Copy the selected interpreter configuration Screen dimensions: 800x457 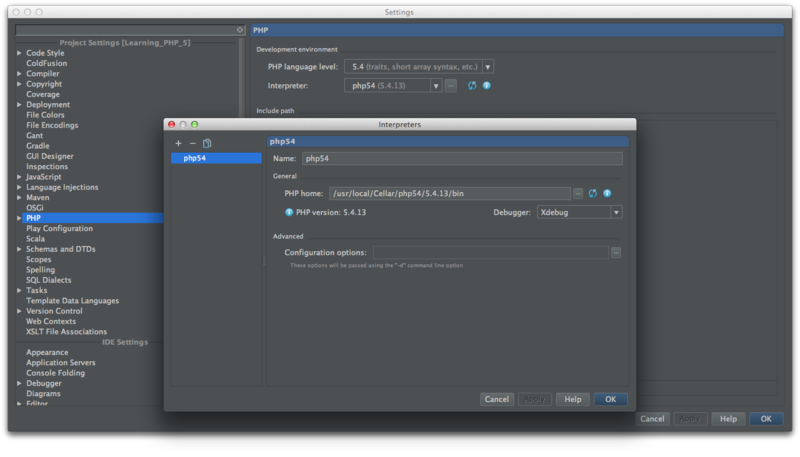click(207, 143)
